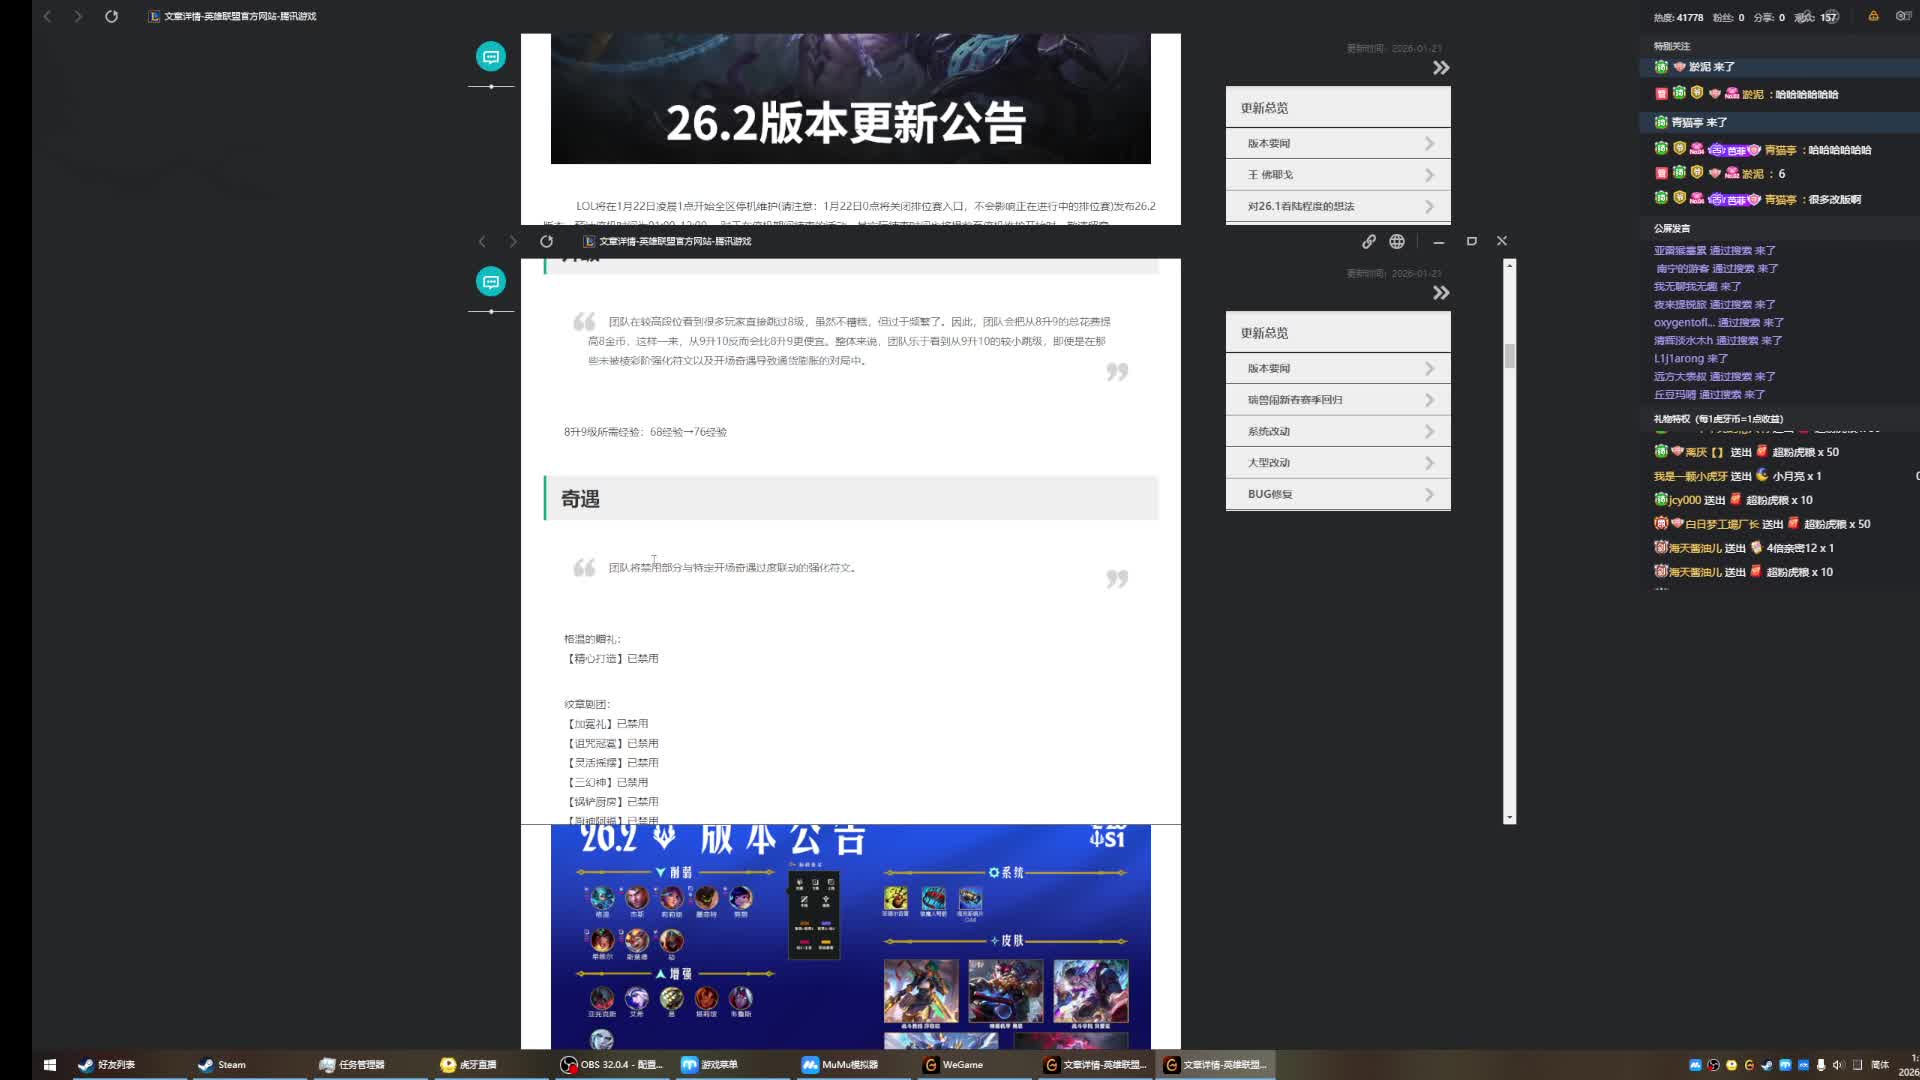Expand the BUG修复 section
This screenshot has width=1920, height=1080.
pyautogui.click(x=1337, y=494)
